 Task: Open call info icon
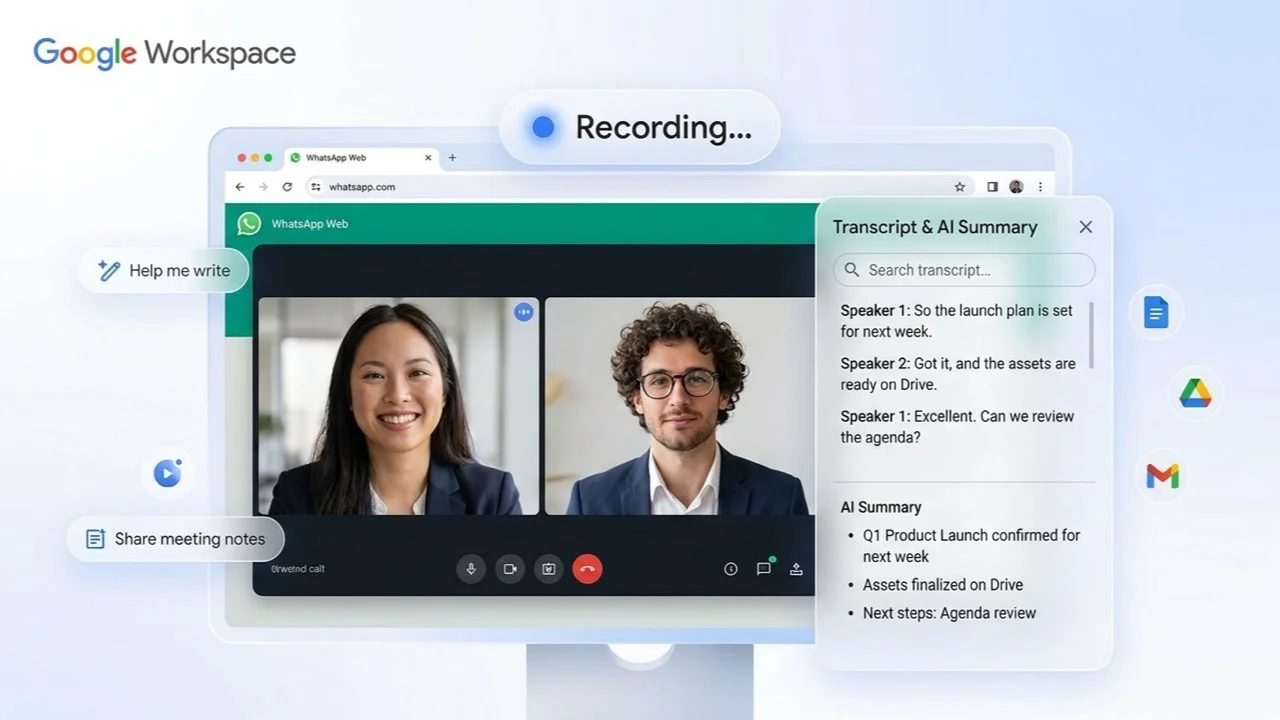point(731,569)
